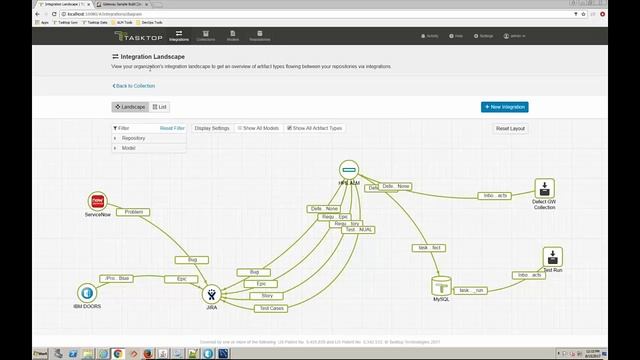The height and width of the screenshot is (360, 640).
Task: Select Inbo...acts label near Defect GW Collection
Action: coord(495,196)
